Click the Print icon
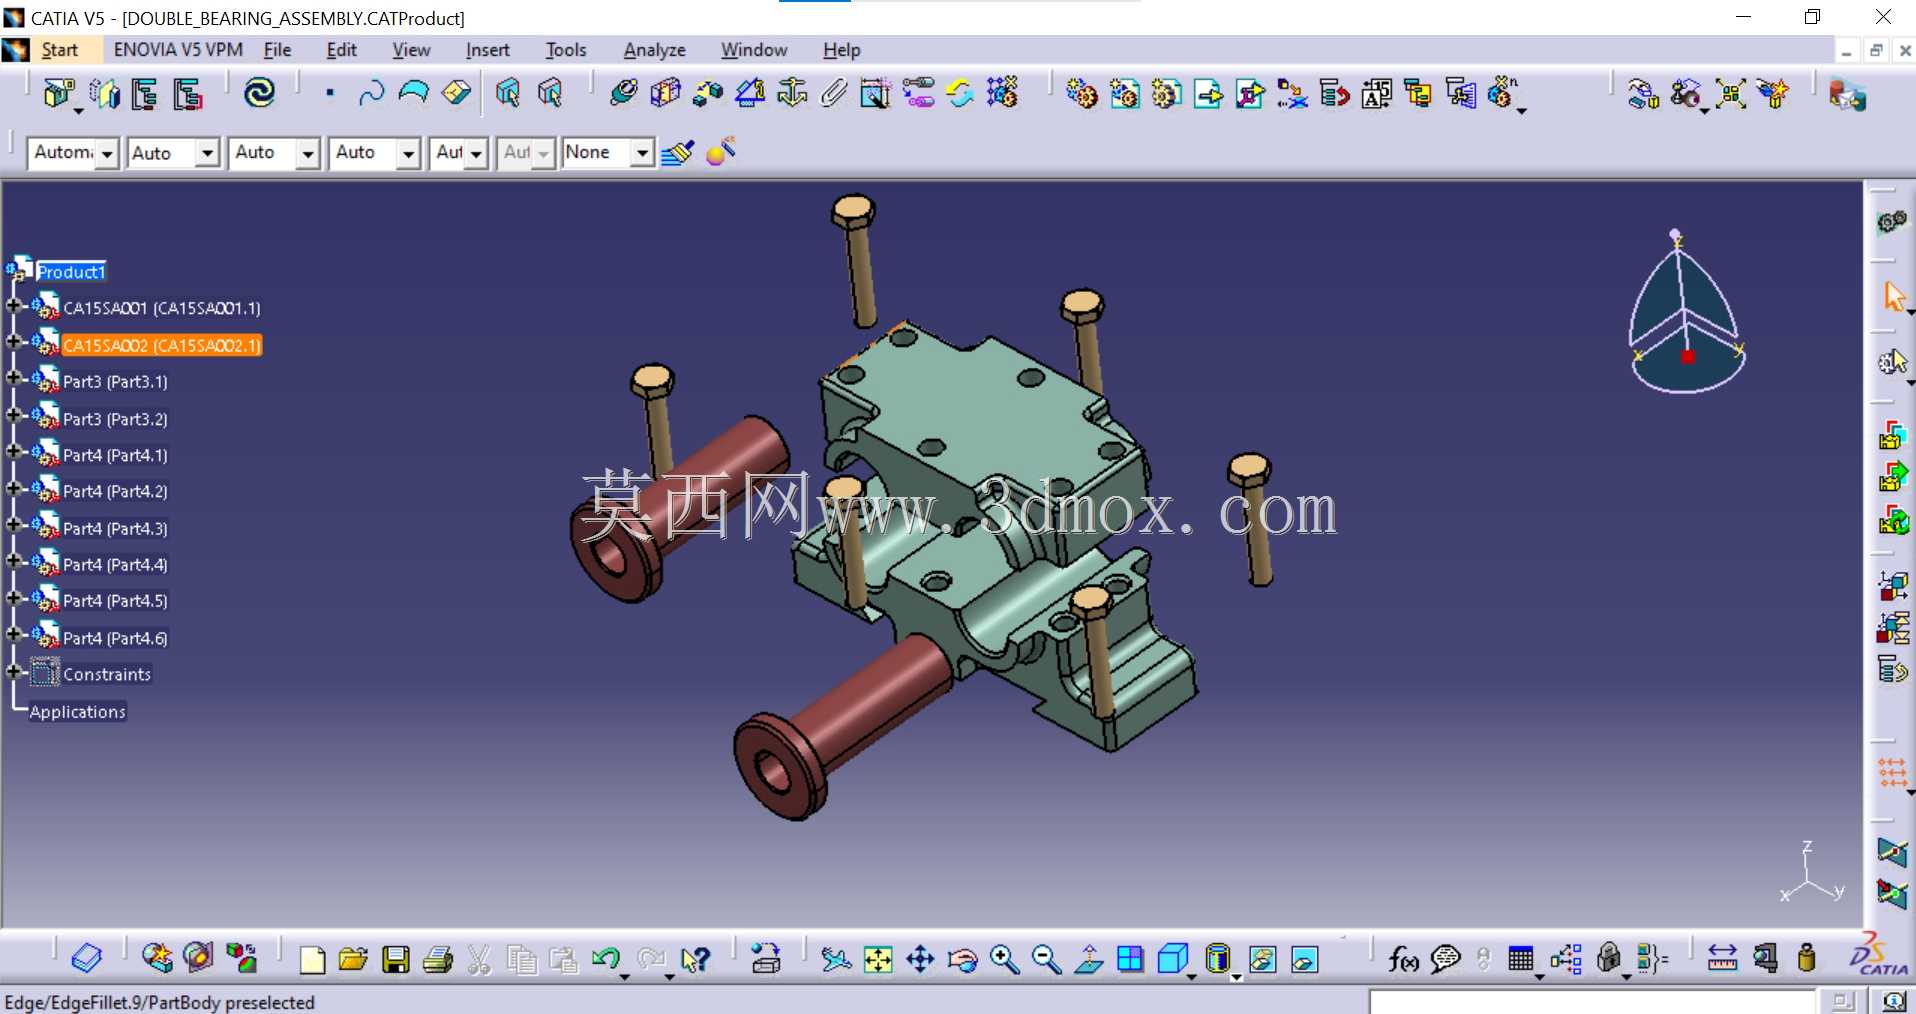This screenshot has width=1916, height=1014. (x=438, y=960)
